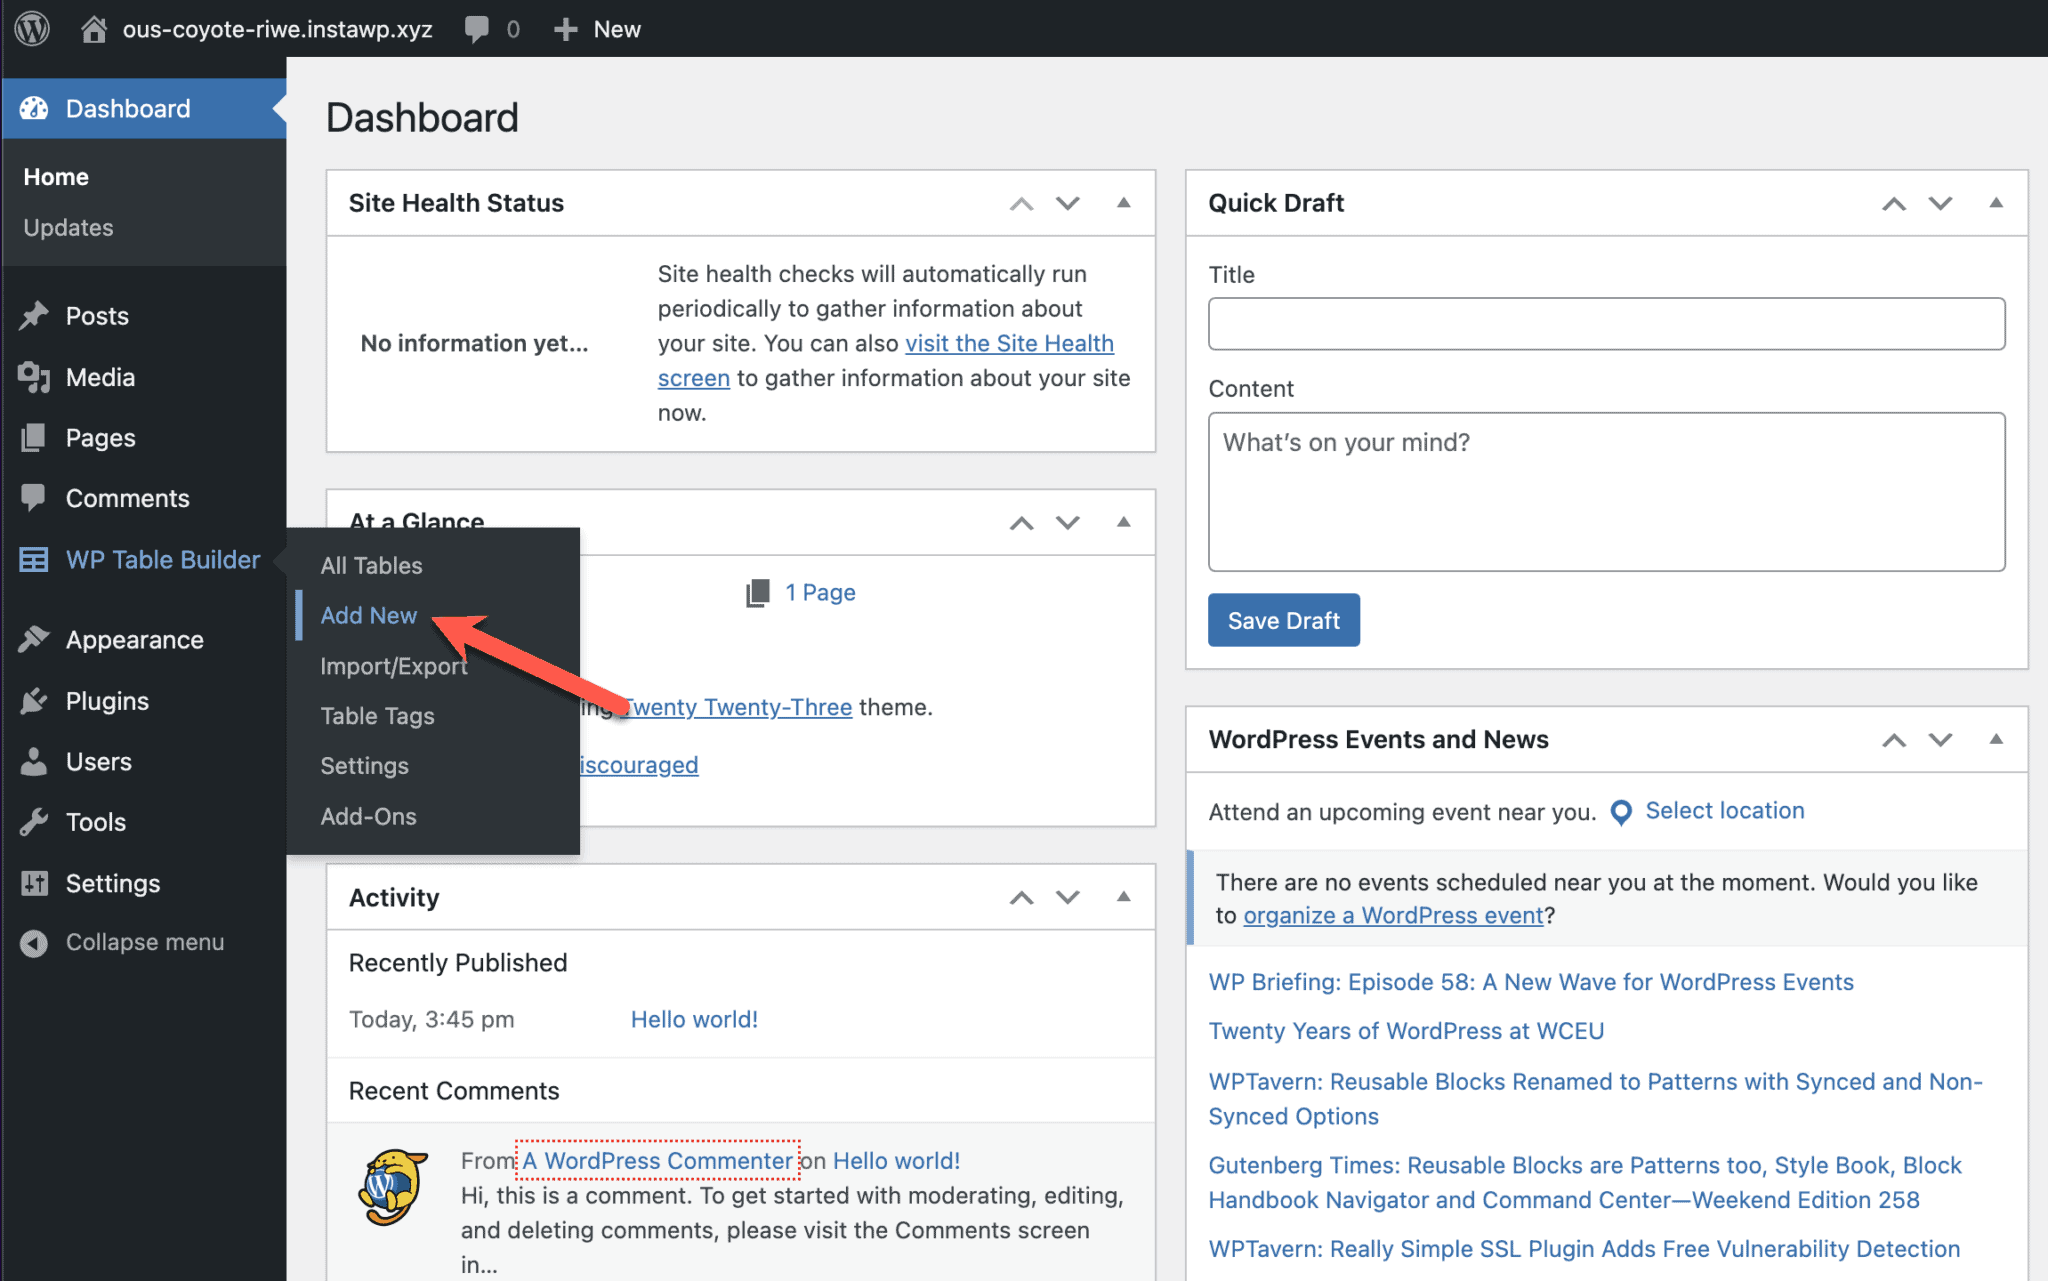The width and height of the screenshot is (2048, 1281).
Task: Click the Posts pushpin icon in sidebar
Action: tap(34, 315)
